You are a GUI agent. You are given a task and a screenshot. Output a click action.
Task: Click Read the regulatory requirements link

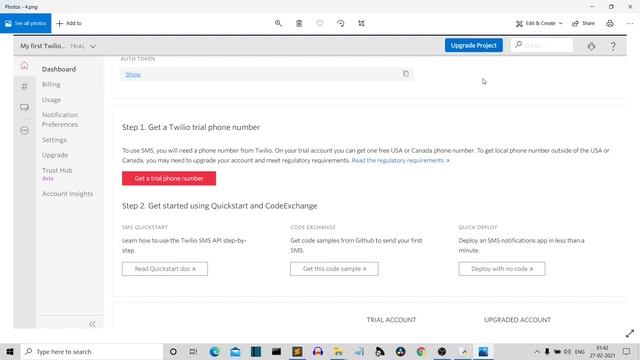coord(400,160)
